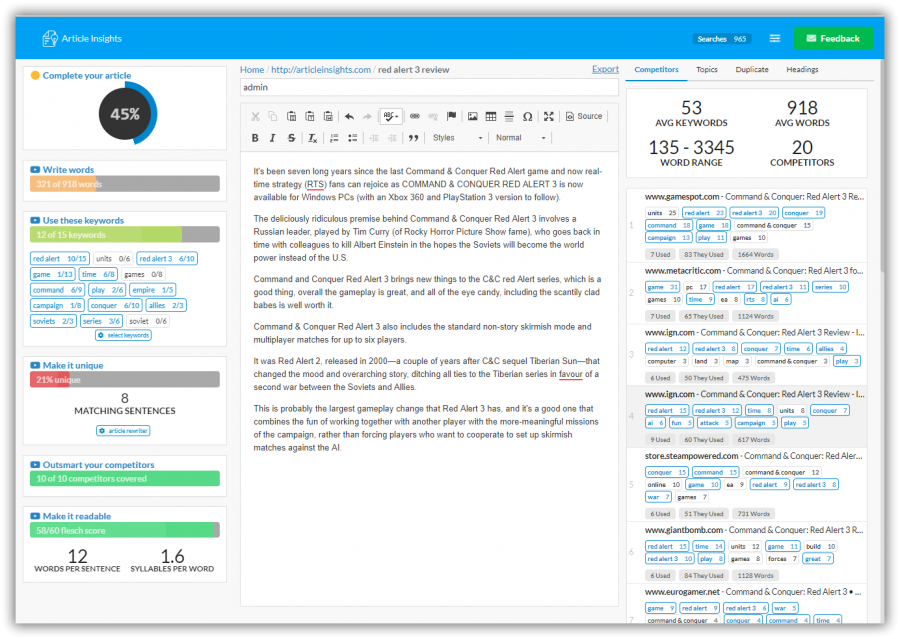Insert an anchor with the flag icon
900x639 pixels.
[x=452, y=117]
